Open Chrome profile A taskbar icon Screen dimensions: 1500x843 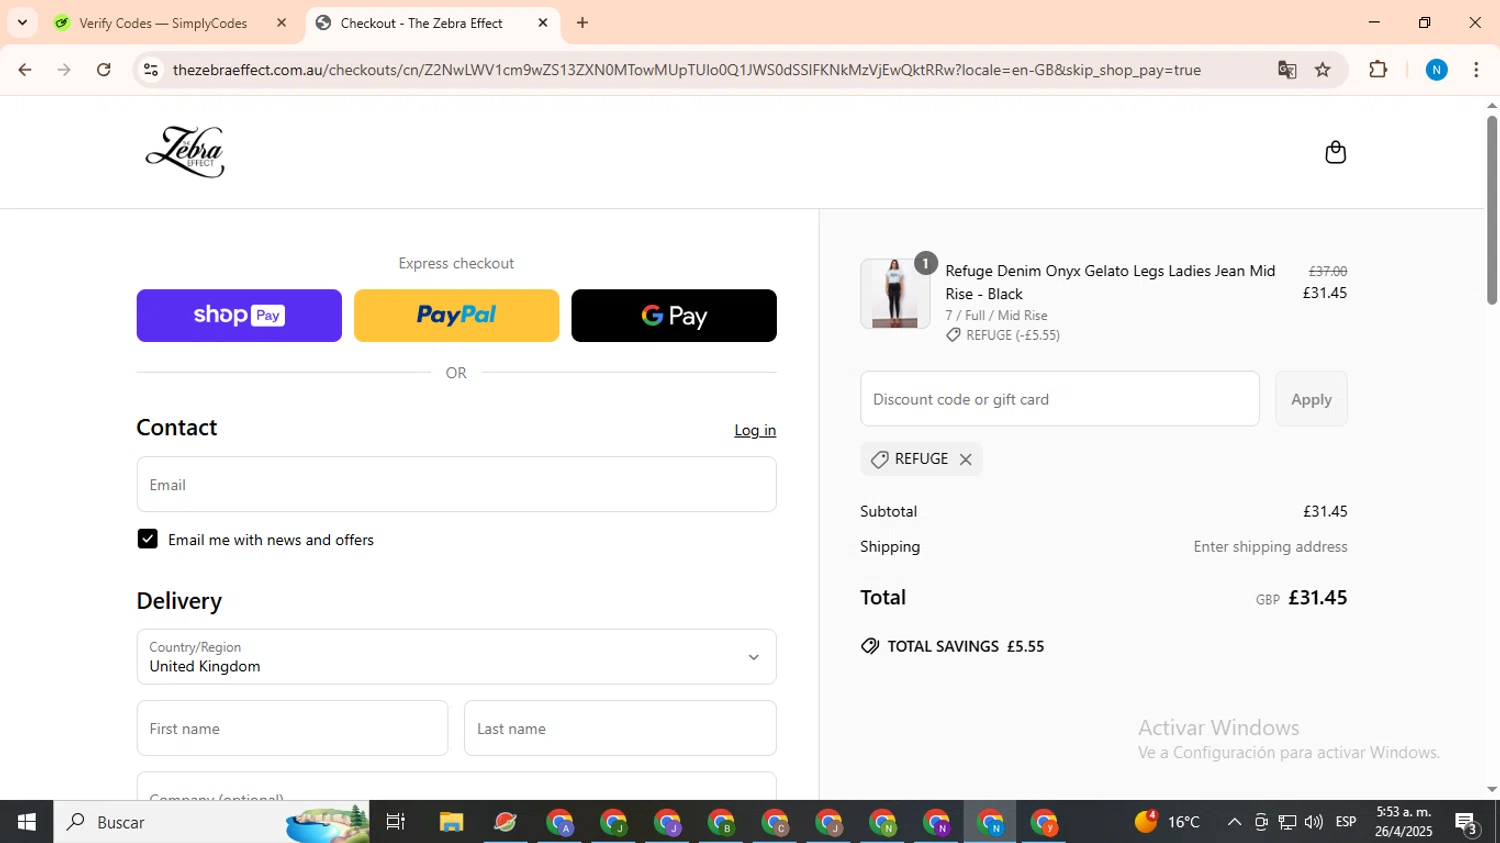click(x=560, y=822)
